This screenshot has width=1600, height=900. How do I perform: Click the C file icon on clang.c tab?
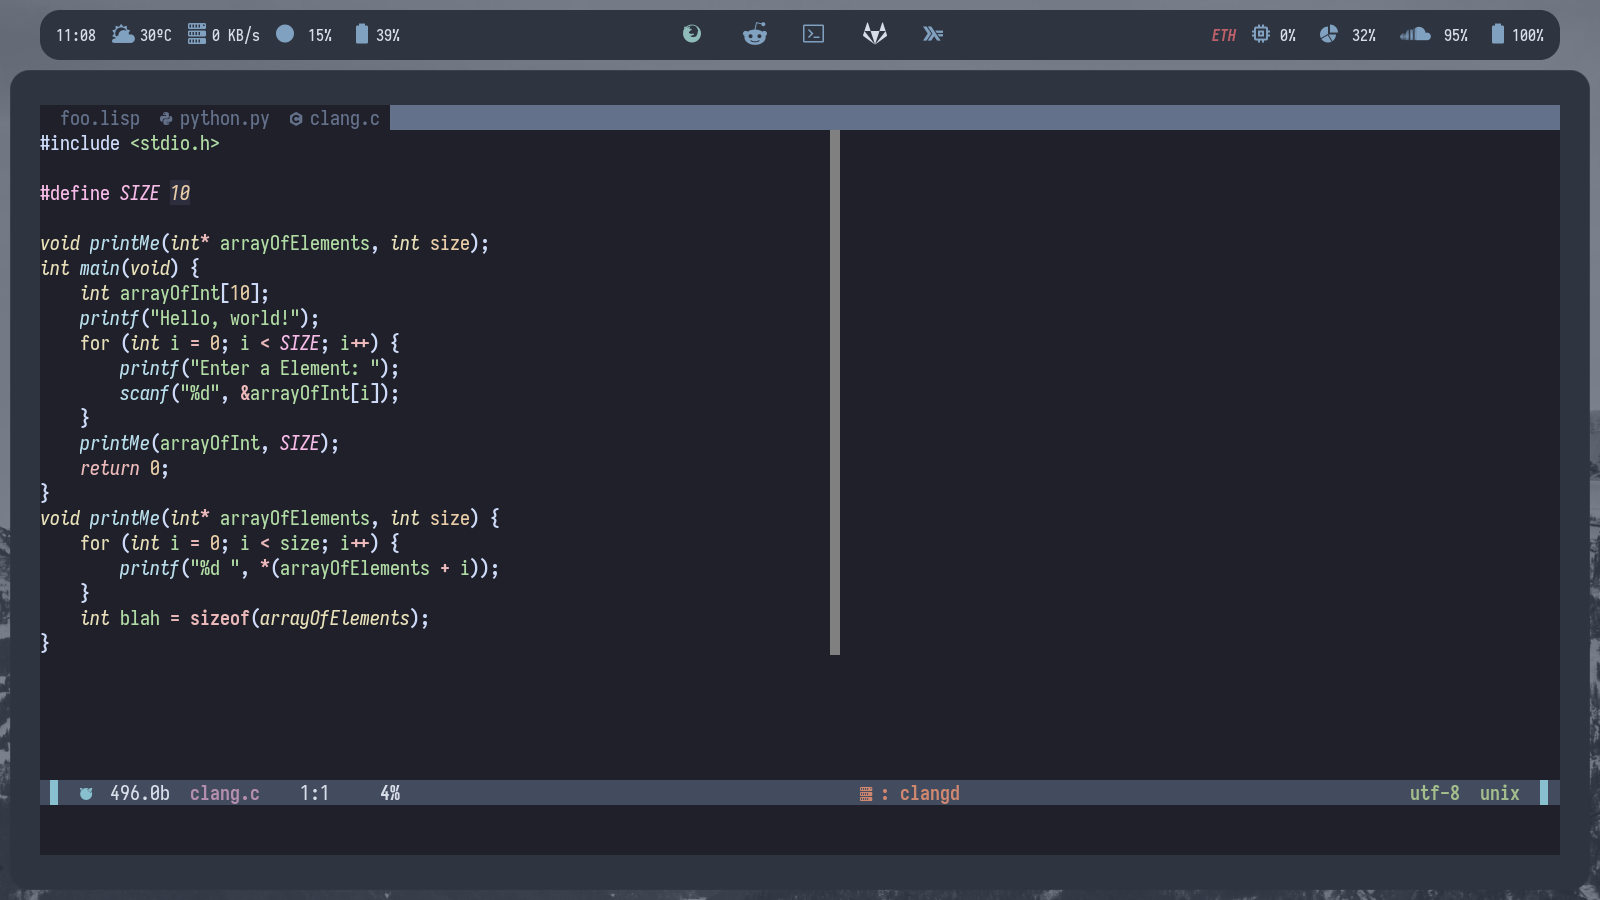coord(296,119)
